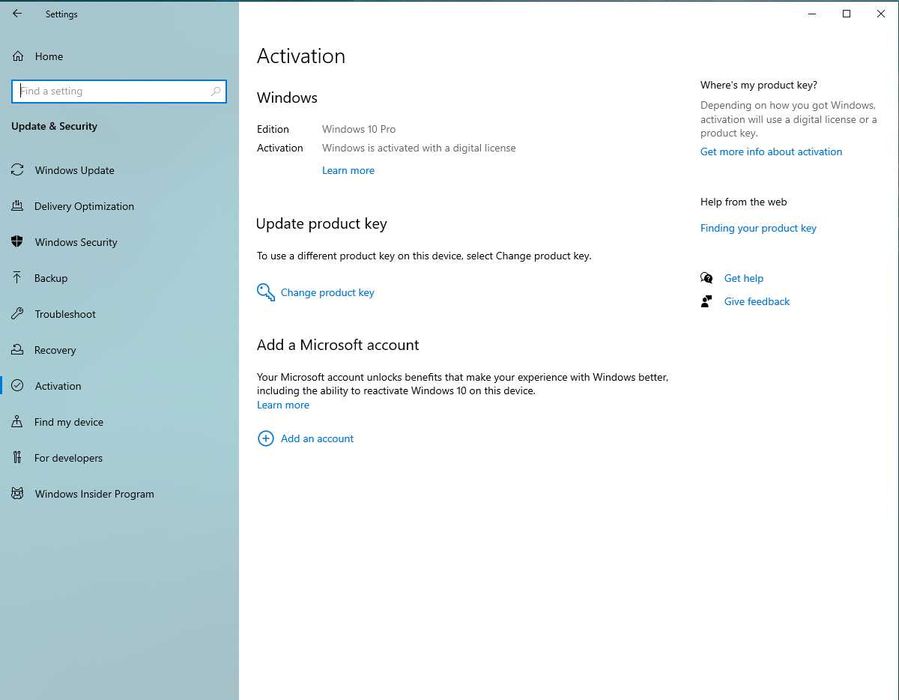This screenshot has width=899, height=700.
Task: Click the Home house icon
Action: [x=17, y=57]
